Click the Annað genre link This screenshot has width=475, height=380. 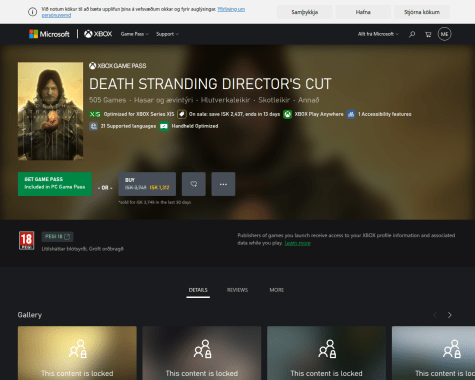pyautogui.click(x=308, y=100)
